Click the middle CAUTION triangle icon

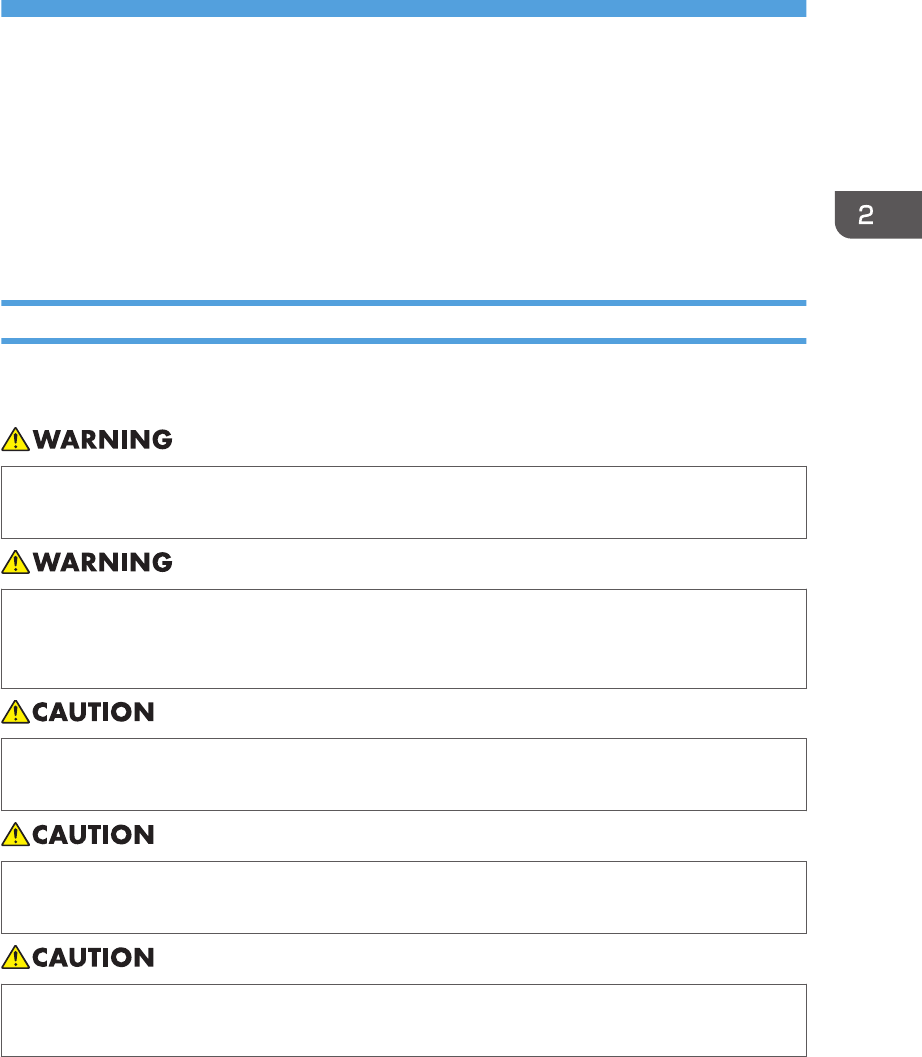point(14,835)
